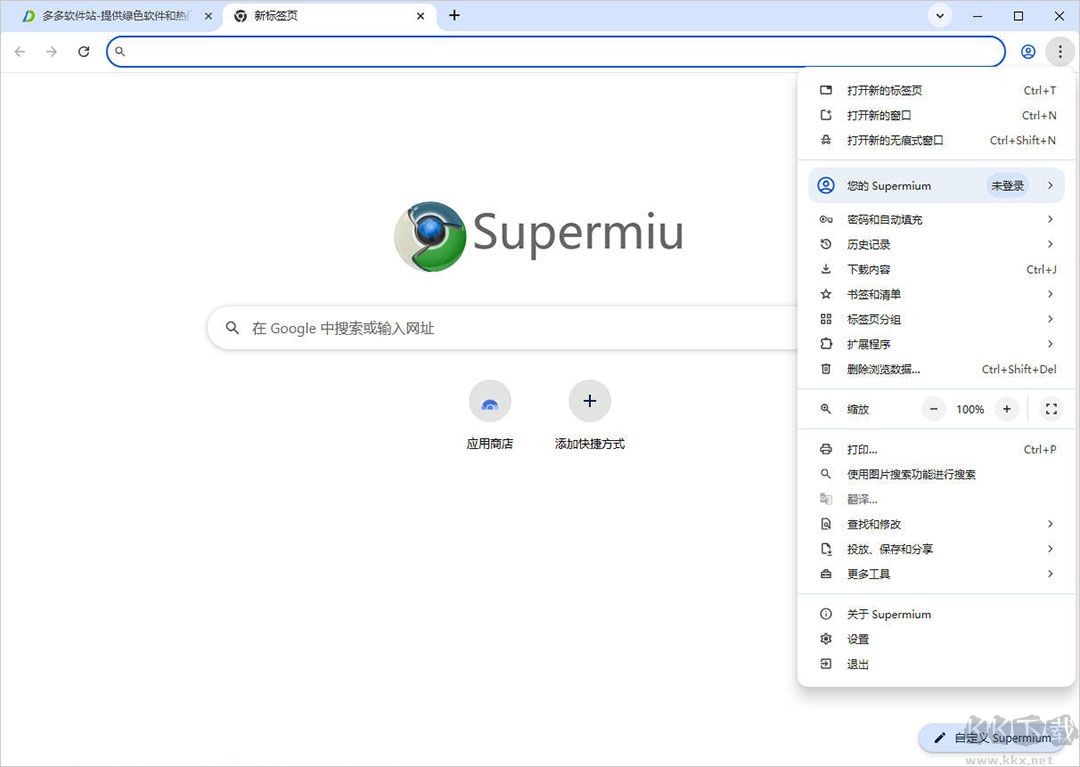
Task: Choose 打开新的窗口 menu entry
Action: [x=937, y=115]
